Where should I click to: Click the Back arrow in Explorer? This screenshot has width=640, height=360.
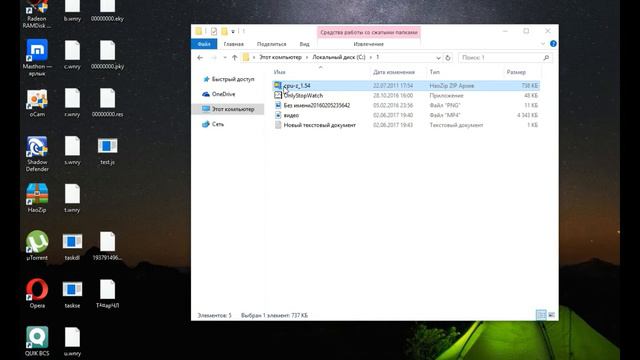pos(200,58)
